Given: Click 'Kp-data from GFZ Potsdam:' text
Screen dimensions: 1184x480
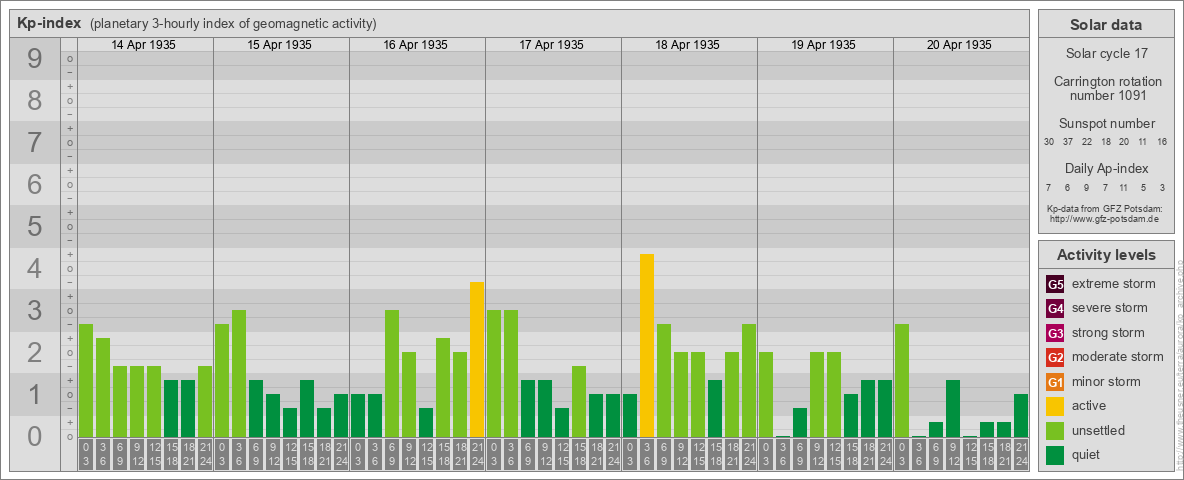Looking at the screenshot, I should (1104, 208).
